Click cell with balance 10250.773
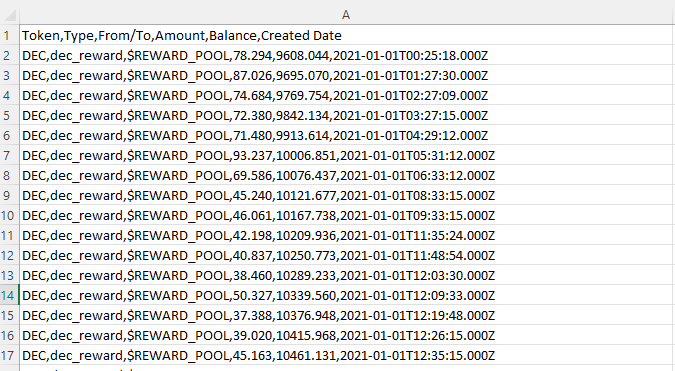The height and width of the screenshot is (371, 675). tap(347, 255)
